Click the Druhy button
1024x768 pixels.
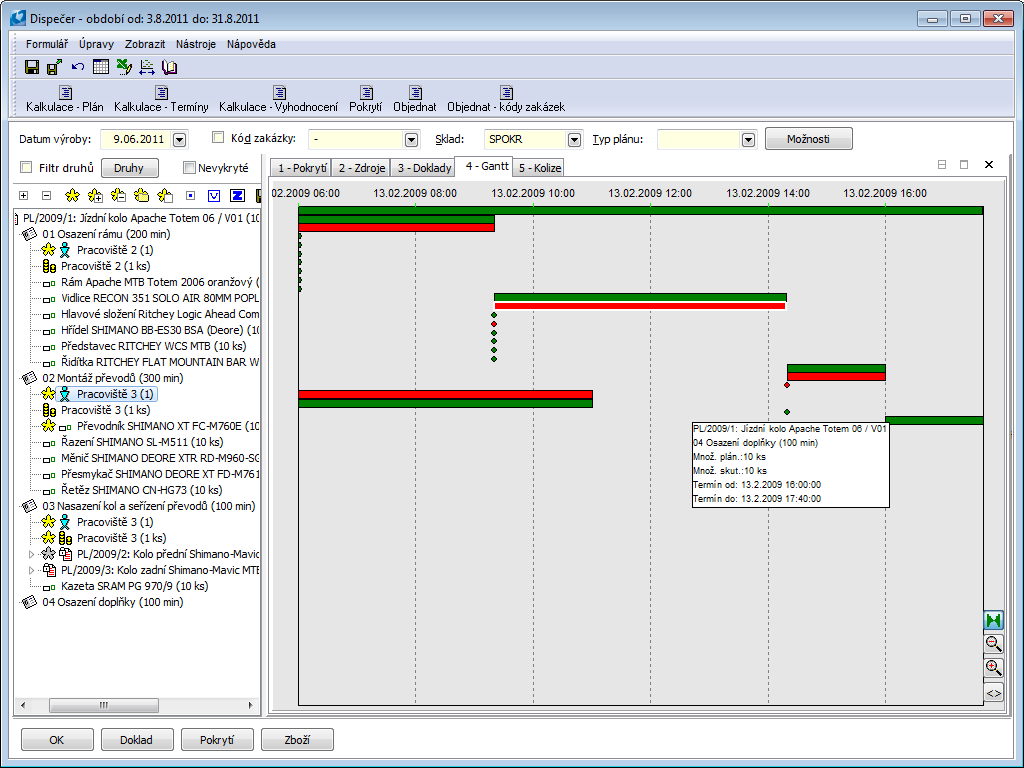(x=129, y=168)
